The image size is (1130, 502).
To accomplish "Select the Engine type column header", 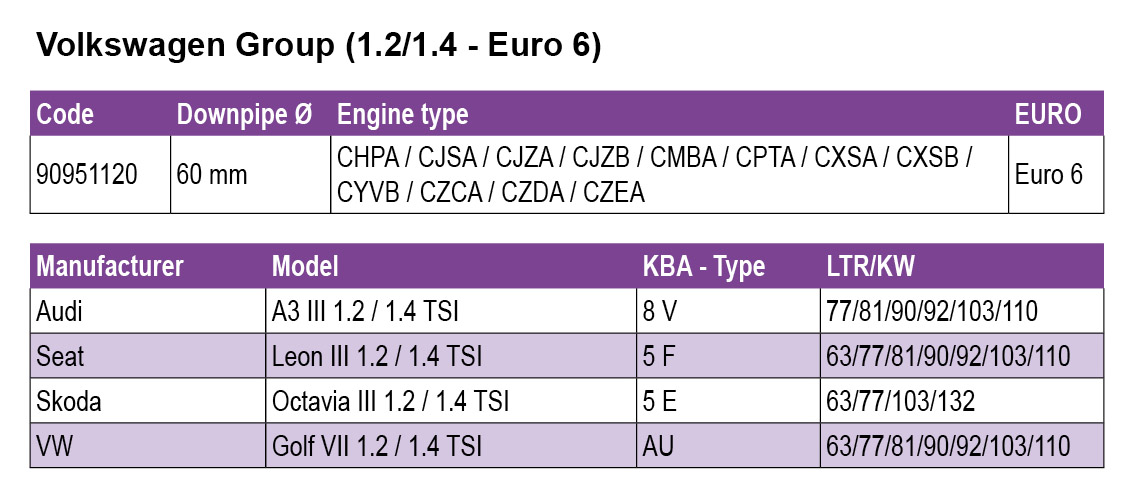I will 402,114.
